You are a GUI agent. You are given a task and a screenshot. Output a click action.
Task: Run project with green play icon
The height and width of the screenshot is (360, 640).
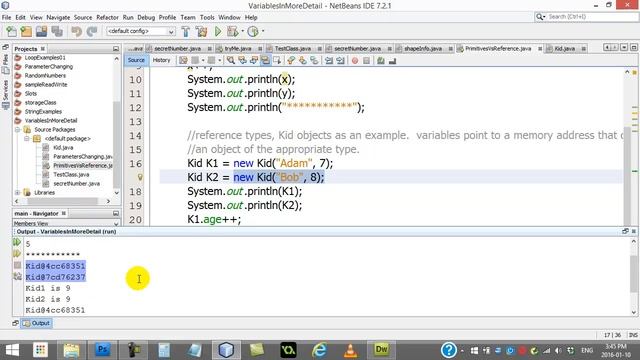[218, 31]
